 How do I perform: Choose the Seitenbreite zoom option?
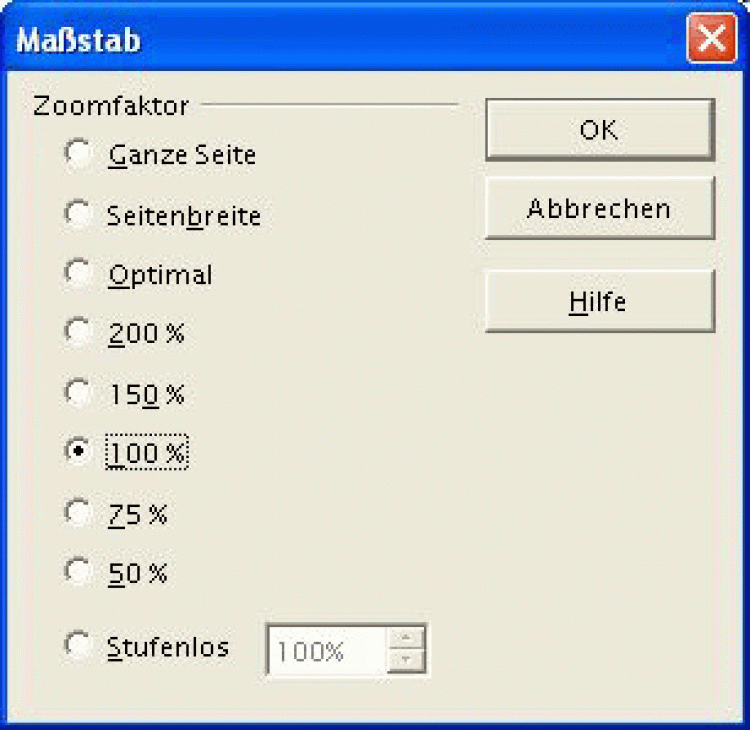77,213
